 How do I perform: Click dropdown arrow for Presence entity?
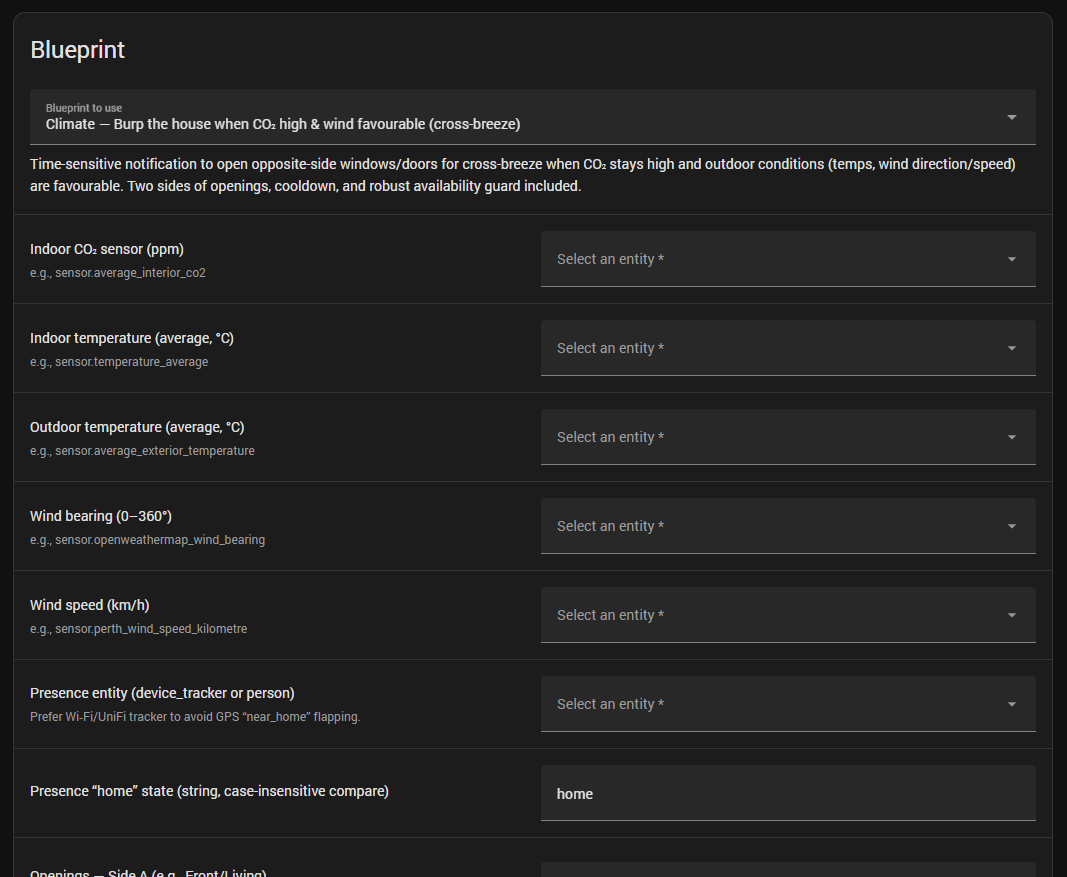(1011, 704)
